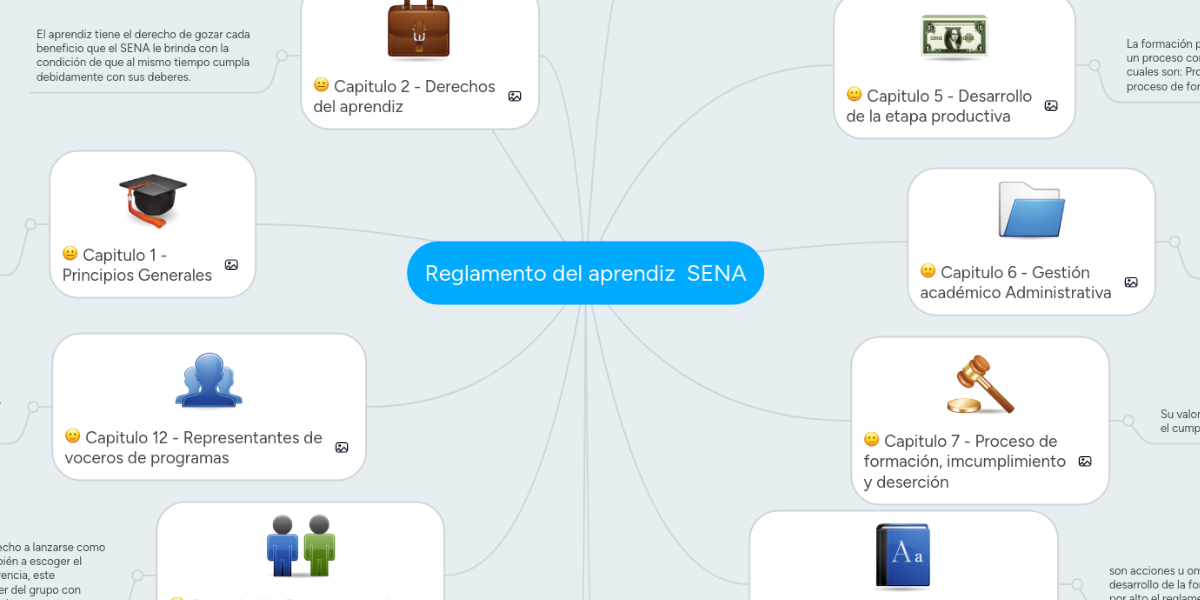Open image attachment icon on Capitulo 5 node

point(1051,106)
